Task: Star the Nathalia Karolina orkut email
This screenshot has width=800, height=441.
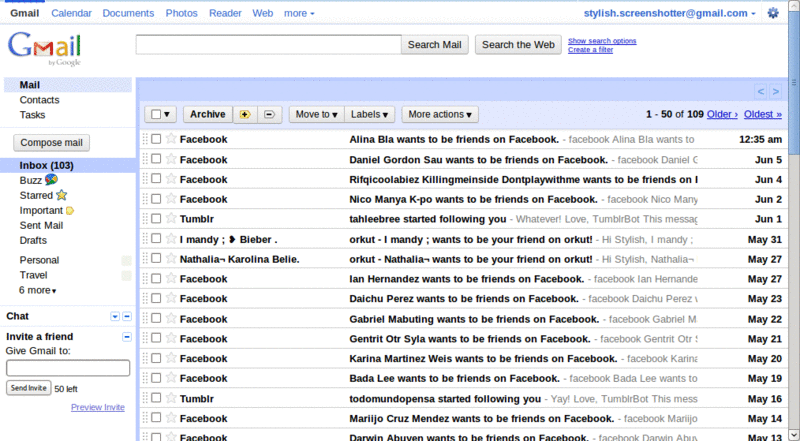Action: (x=171, y=259)
